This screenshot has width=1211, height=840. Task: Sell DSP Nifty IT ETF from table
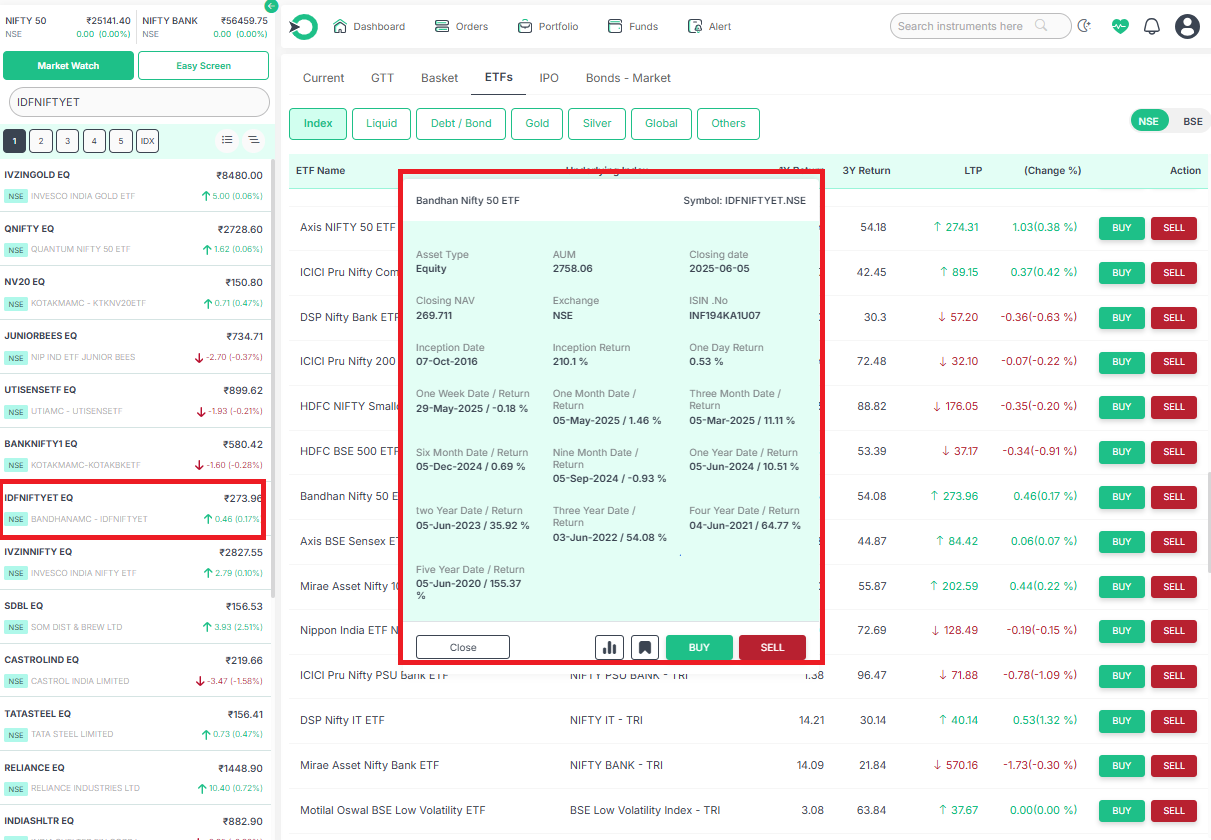pyautogui.click(x=1174, y=720)
